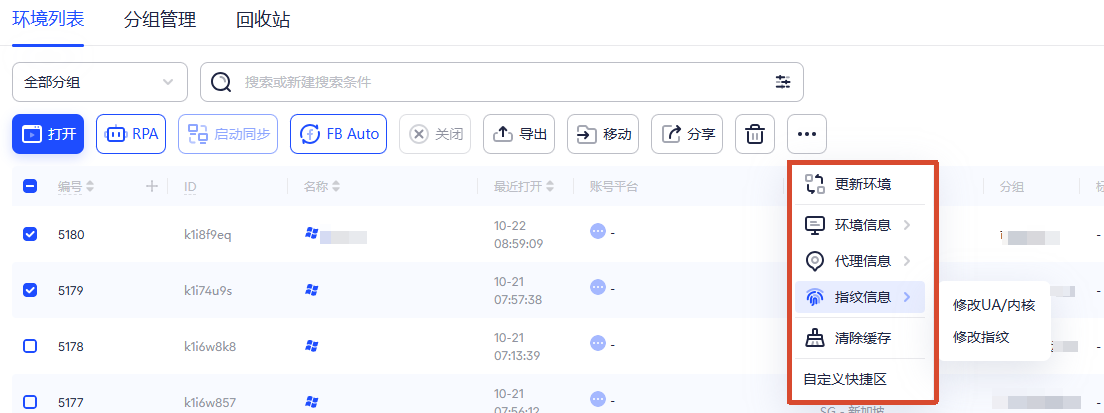Image resolution: width=1104 pixels, height=413 pixels.
Task: Toggle the select-all header checkbox
Action: click(30, 186)
